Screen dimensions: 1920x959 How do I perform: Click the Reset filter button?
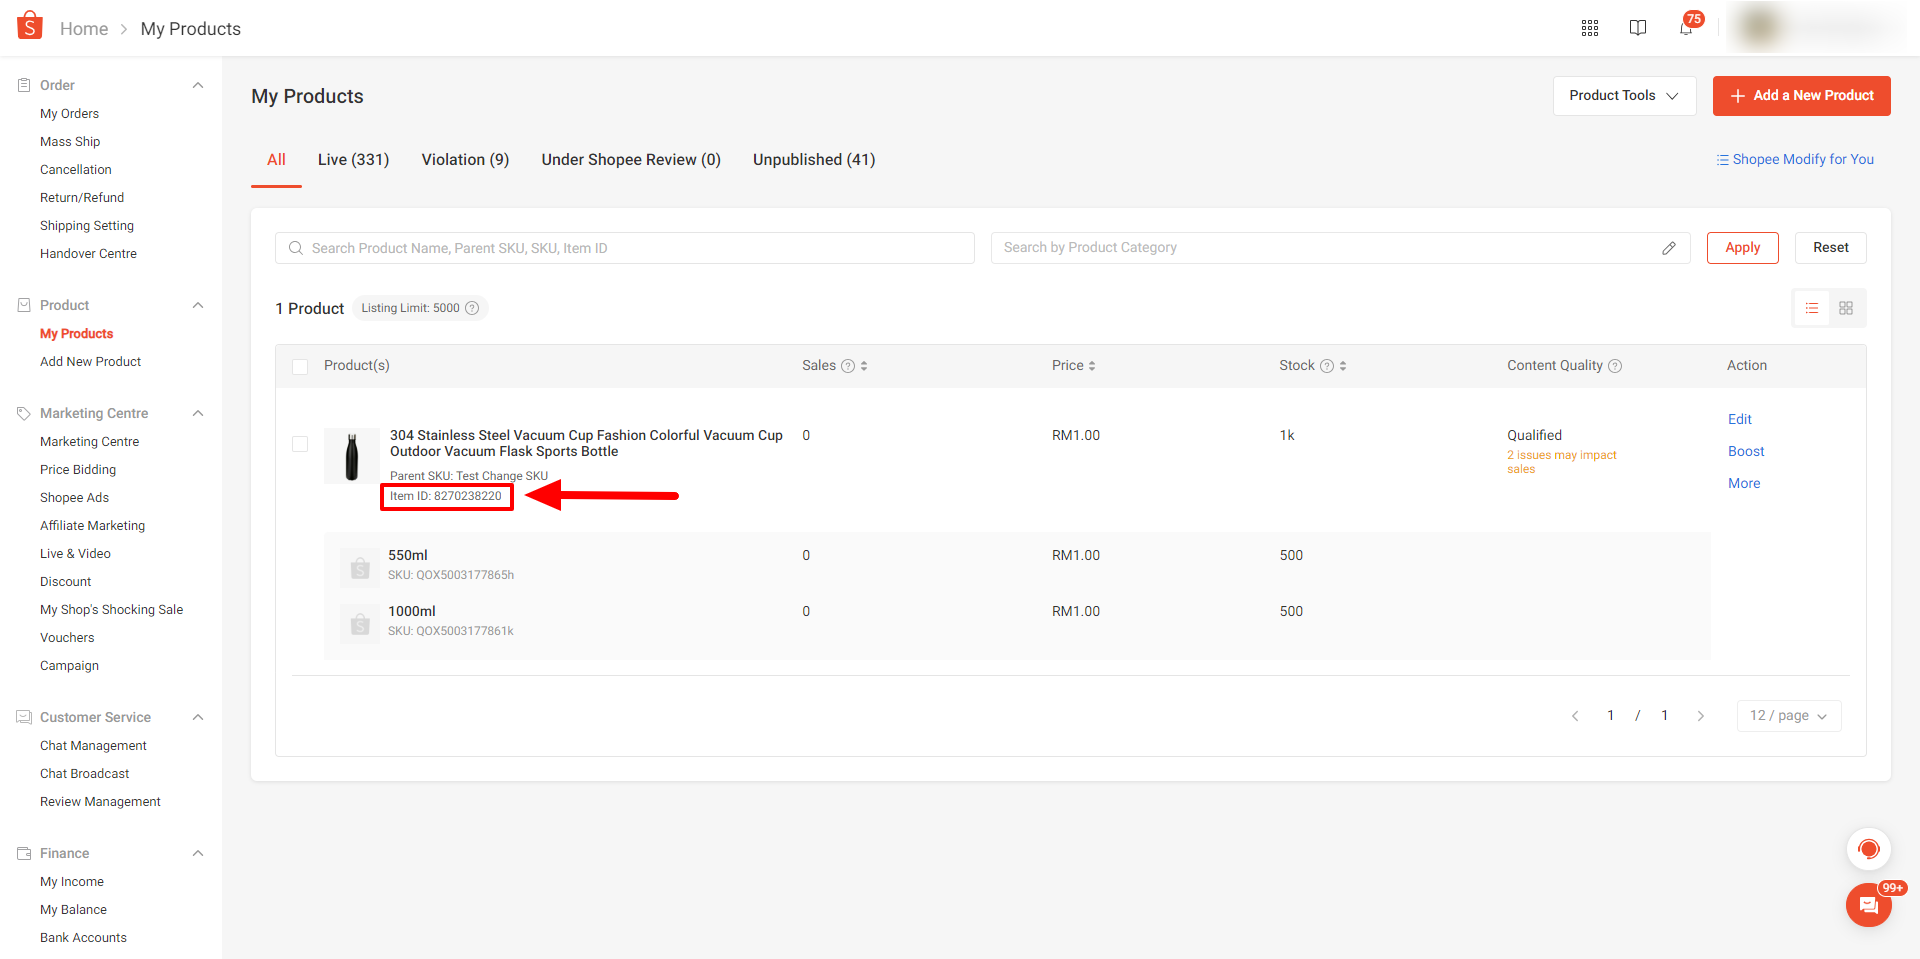(x=1831, y=248)
